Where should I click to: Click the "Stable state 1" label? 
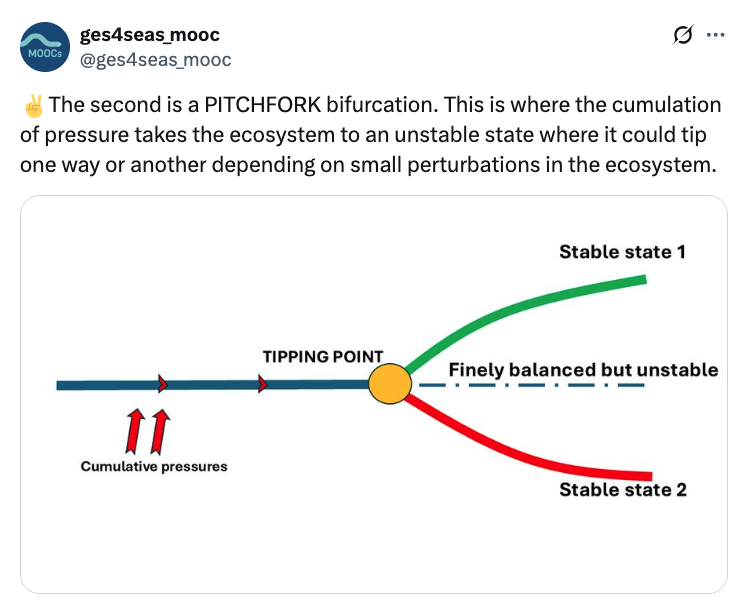tap(622, 252)
